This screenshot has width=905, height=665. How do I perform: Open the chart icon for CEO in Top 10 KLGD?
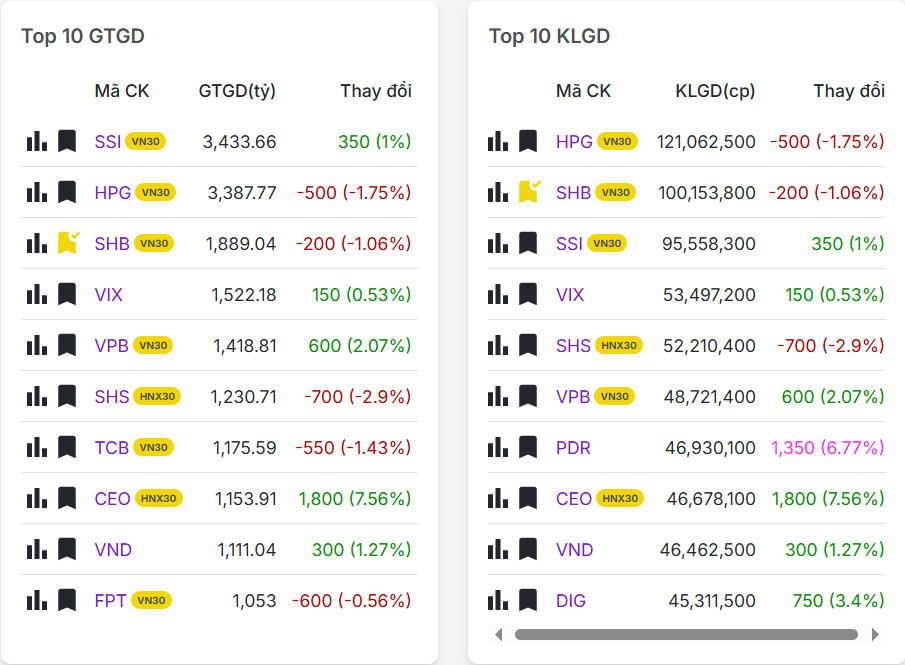pos(498,498)
